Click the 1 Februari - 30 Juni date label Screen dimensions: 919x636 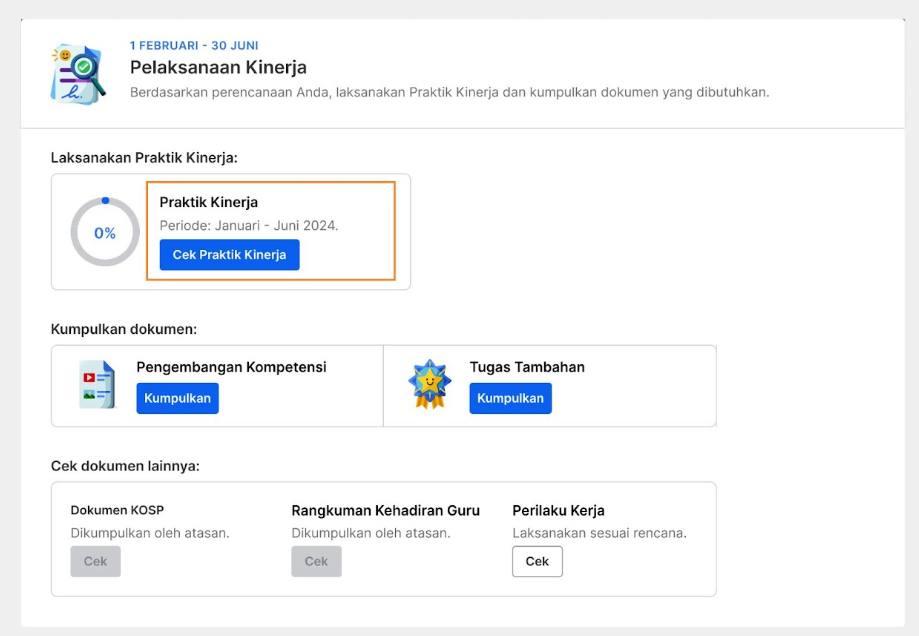click(x=194, y=46)
